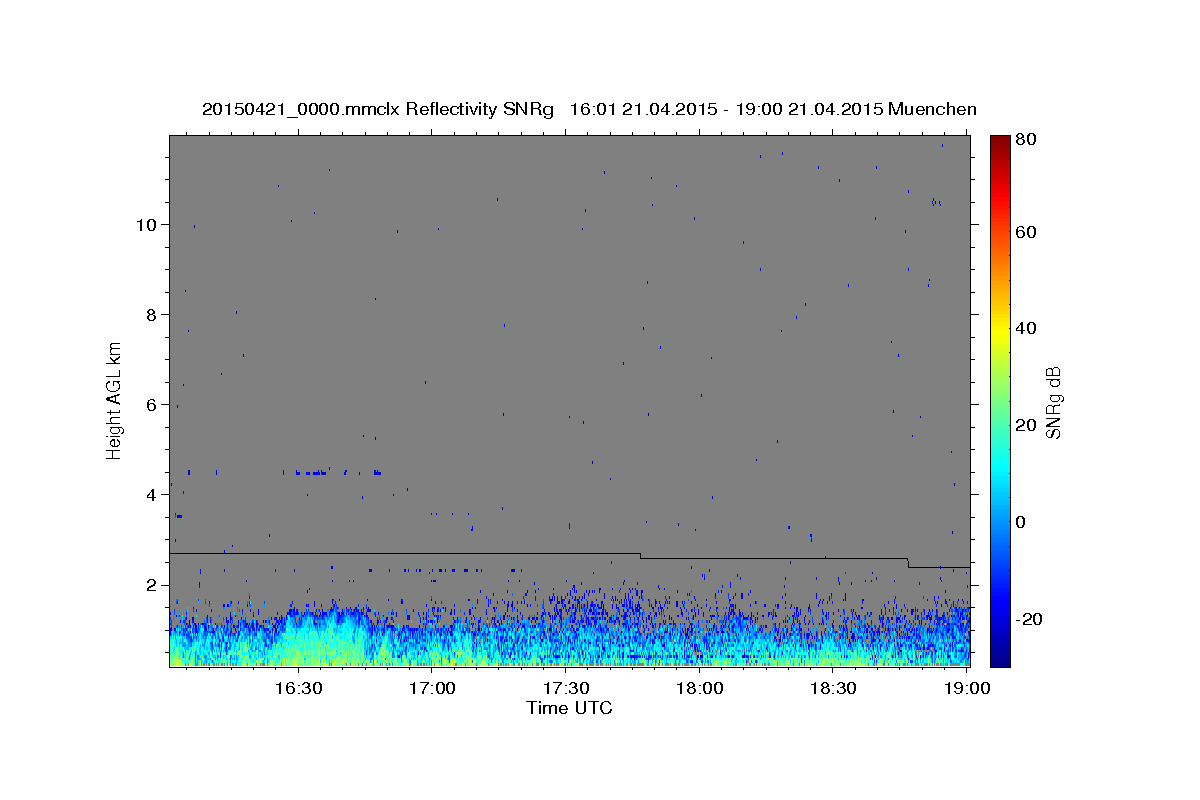Click the height tick label 2

tap(151, 585)
